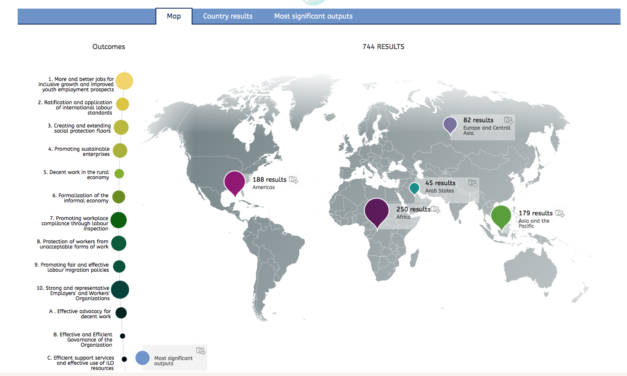Select outcome B governance small dot
The image size is (627, 376).
click(x=123, y=336)
